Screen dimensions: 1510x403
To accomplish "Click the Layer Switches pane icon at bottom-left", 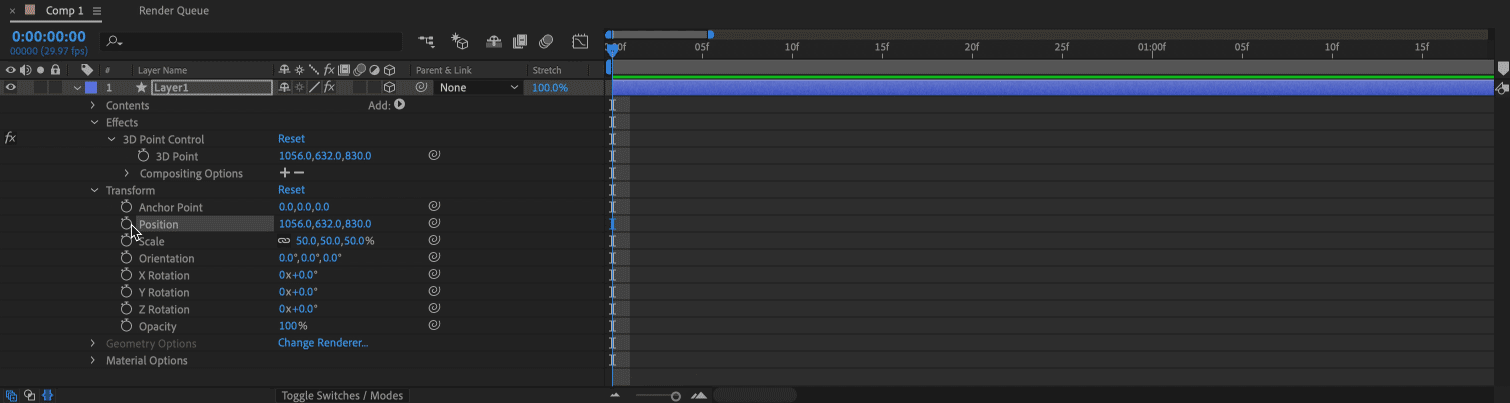I will (x=11, y=395).
